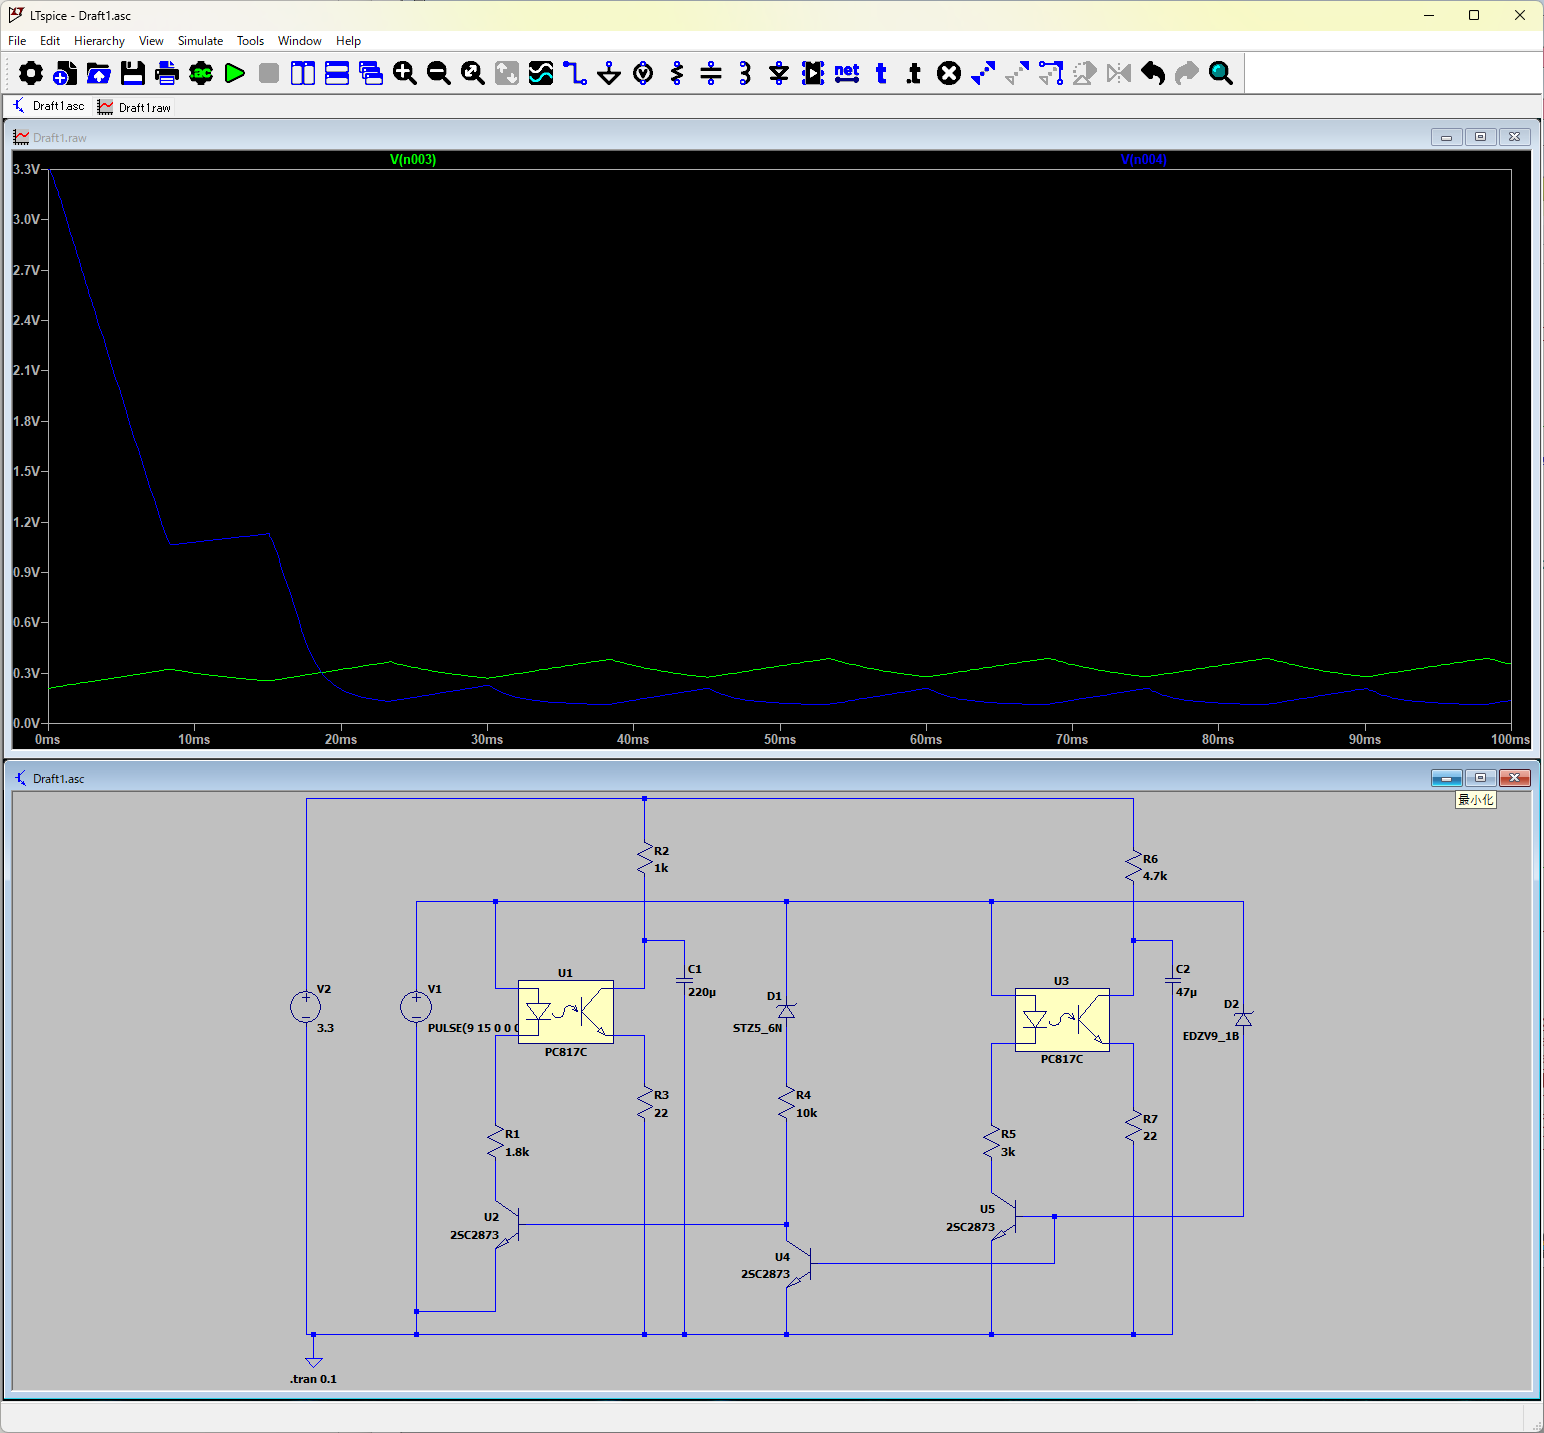Open the SPICE directive tool
This screenshot has height=1433, width=1544.
(x=913, y=73)
